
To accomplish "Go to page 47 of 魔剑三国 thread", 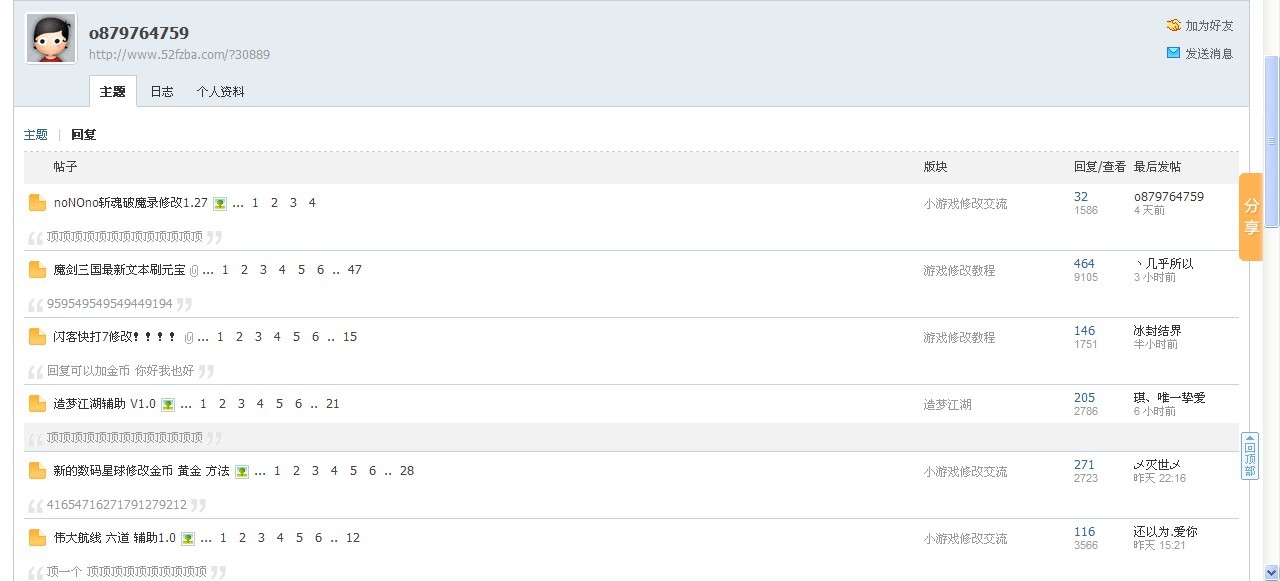I will 355,270.
